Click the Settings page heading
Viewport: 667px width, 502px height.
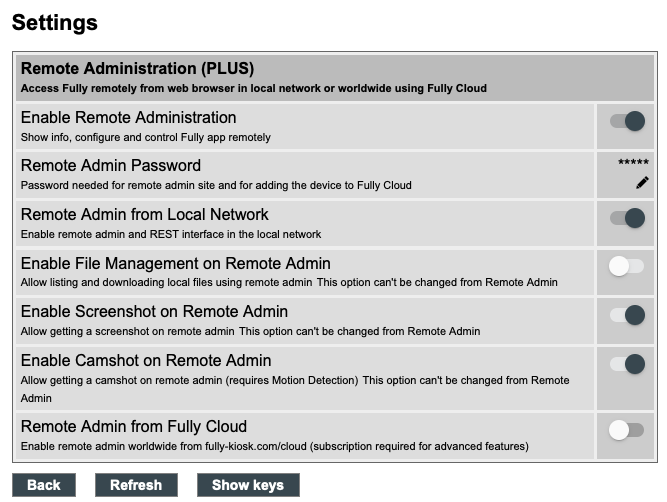tap(55, 22)
